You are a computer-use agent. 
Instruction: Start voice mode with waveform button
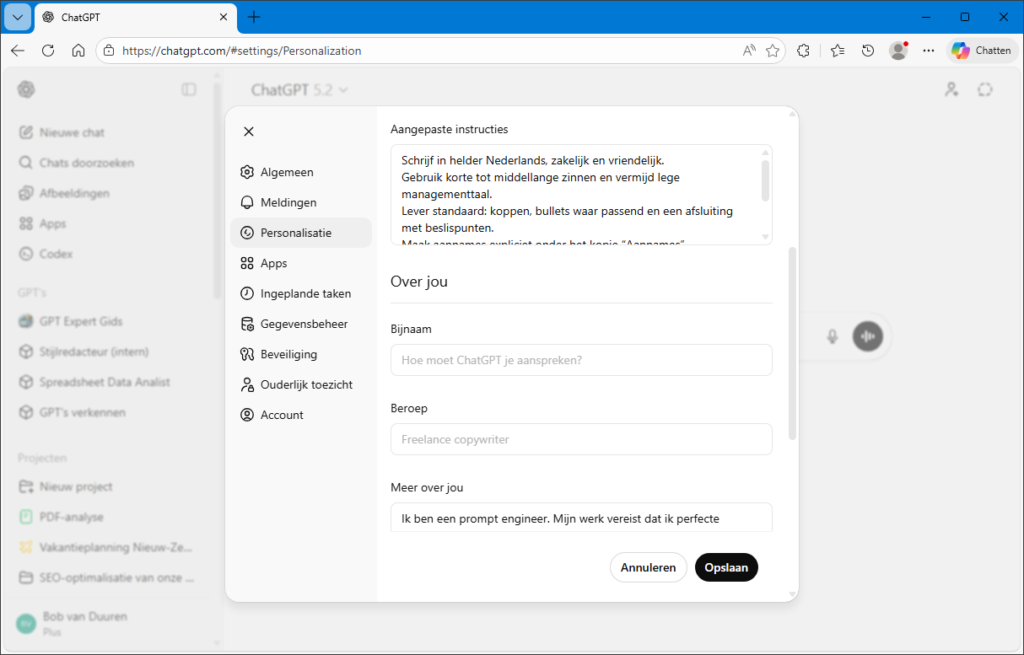[867, 336]
